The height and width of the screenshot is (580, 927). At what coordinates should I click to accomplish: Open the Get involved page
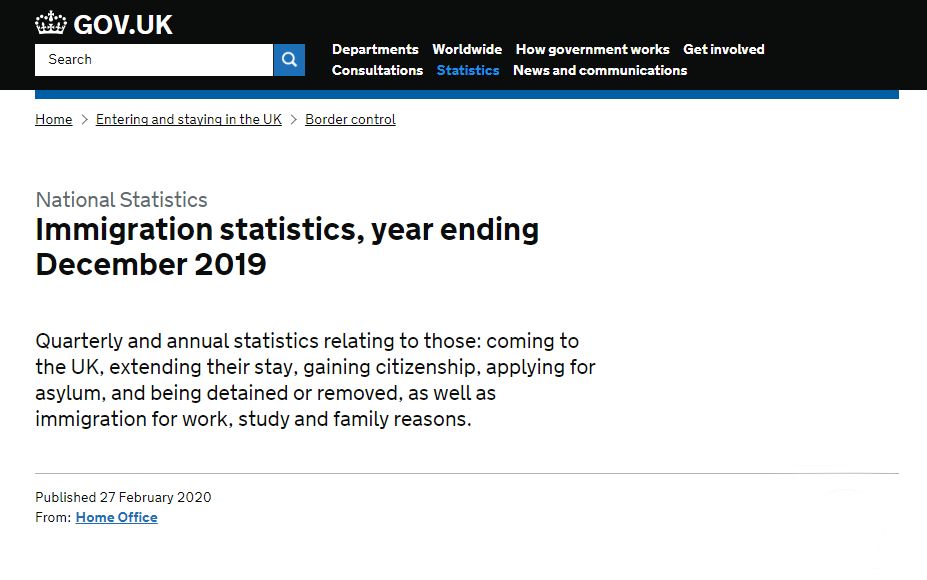click(724, 50)
